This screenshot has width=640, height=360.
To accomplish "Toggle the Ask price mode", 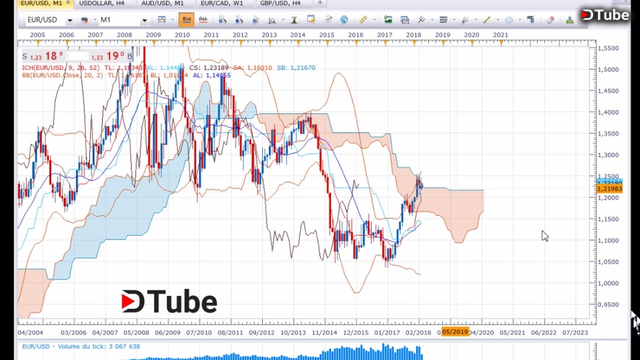I will tap(203, 20).
